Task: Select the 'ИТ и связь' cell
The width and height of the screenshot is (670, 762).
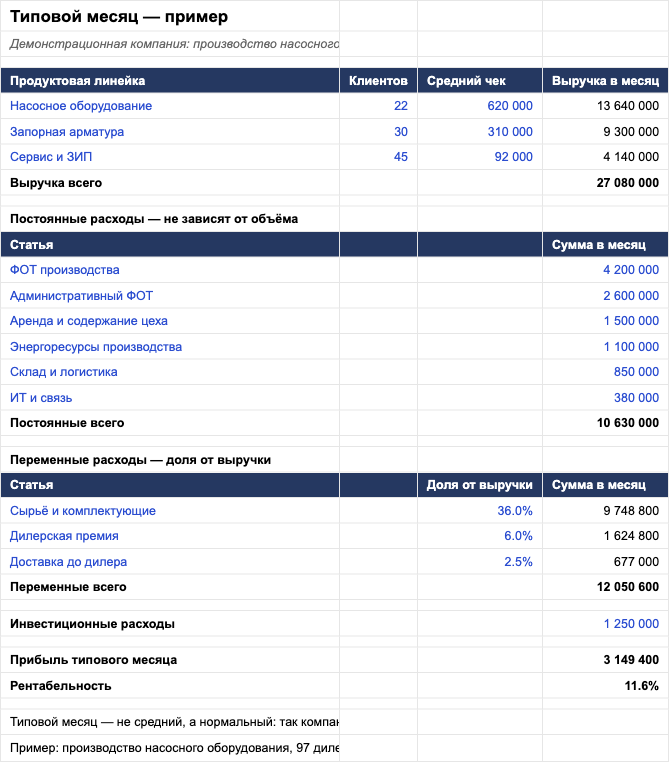Action: pyautogui.click(x=170, y=398)
